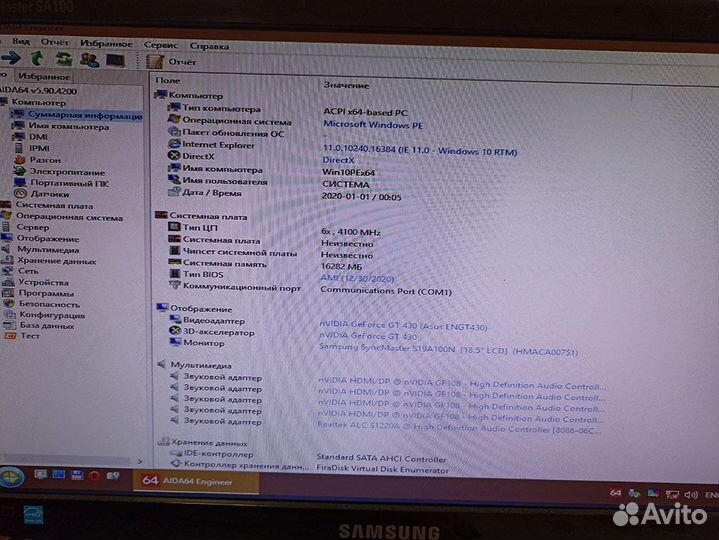Click the blue forward arrow toolbar icon
This screenshot has height=540, width=719.
[x=11, y=58]
